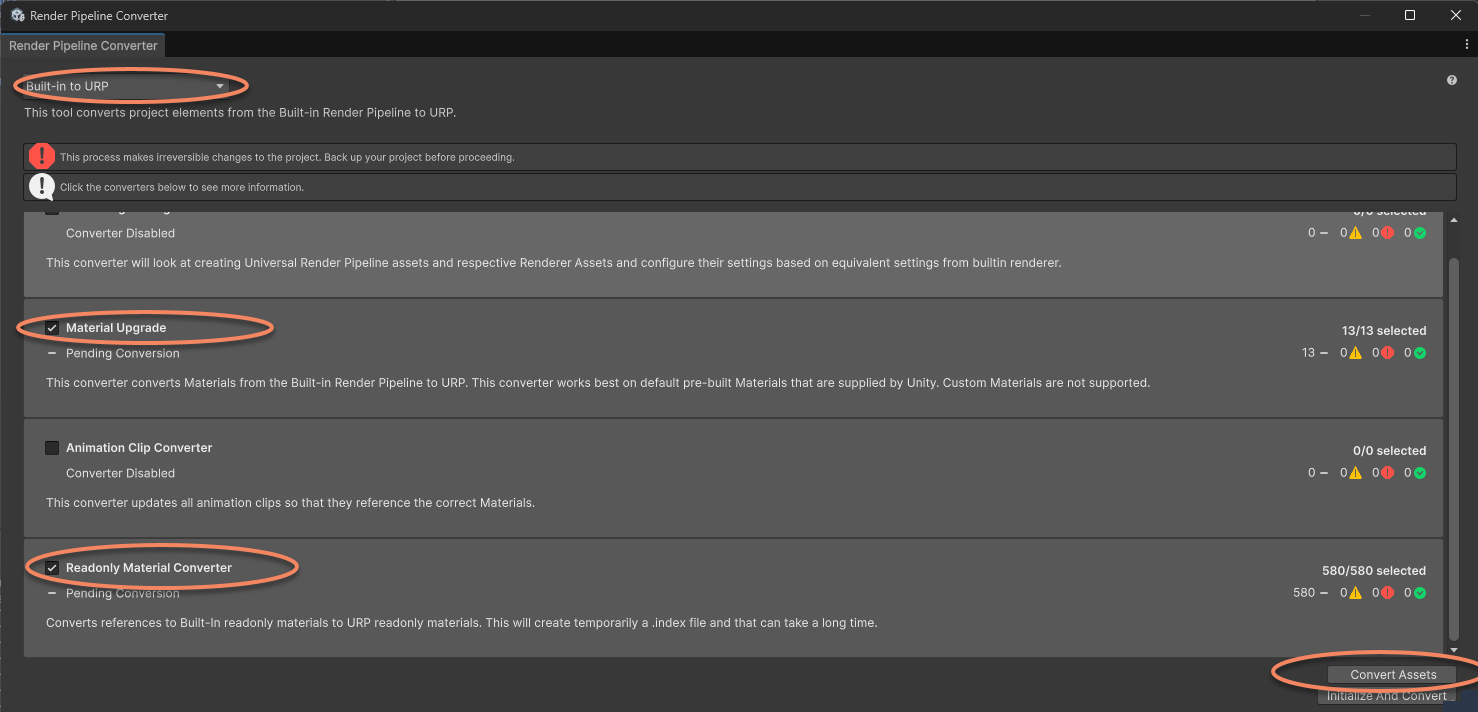
Task: Uncheck the Material Upgrade converter
Action: click(x=51, y=327)
